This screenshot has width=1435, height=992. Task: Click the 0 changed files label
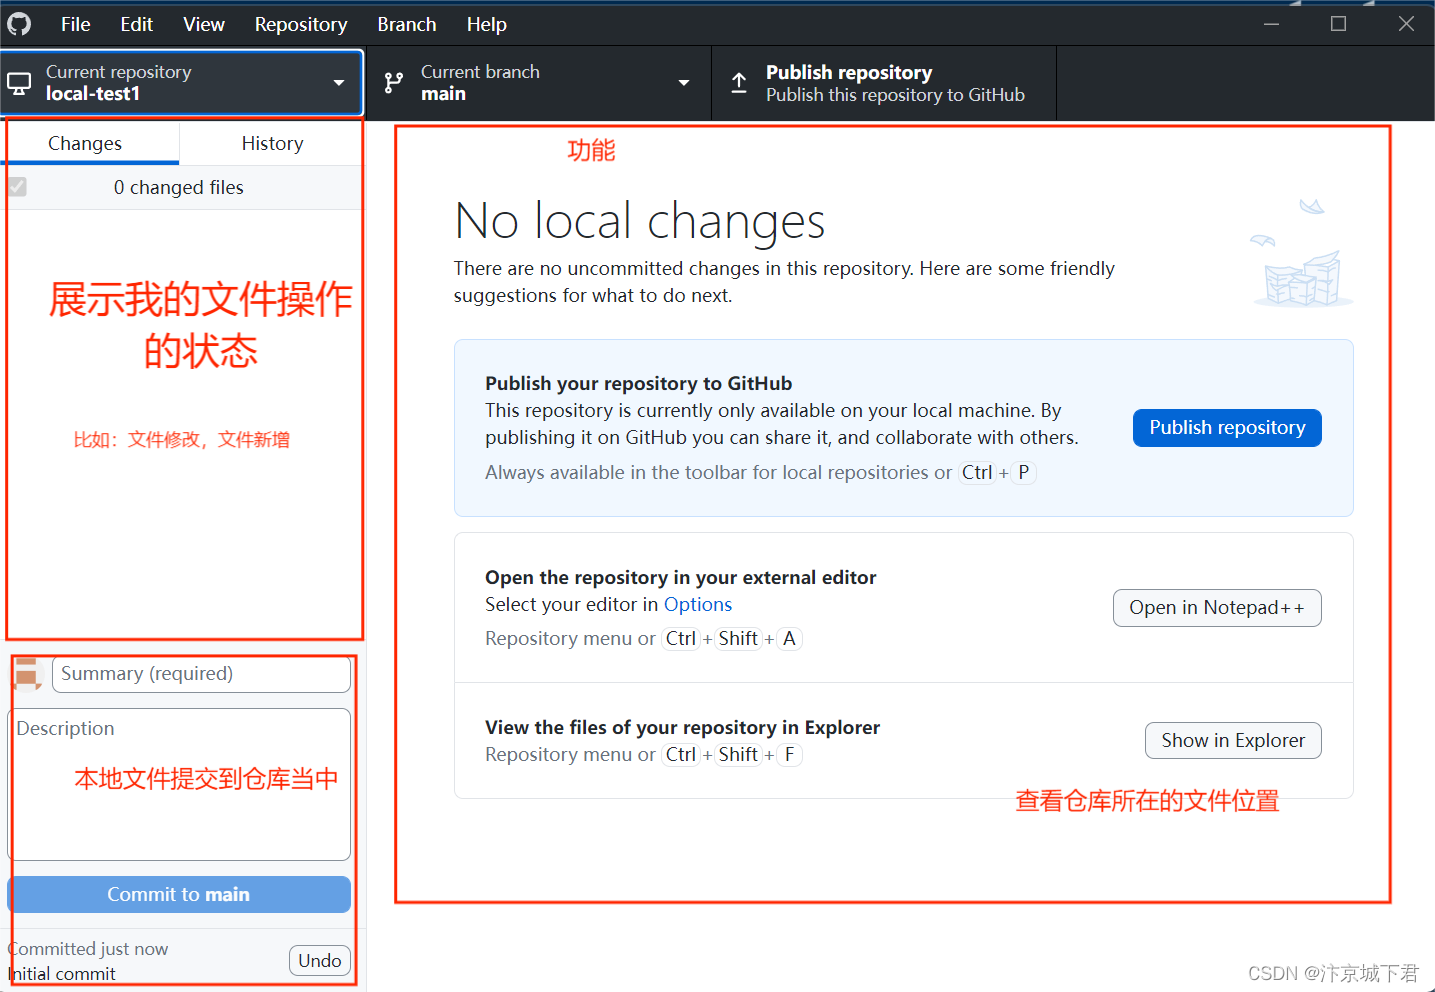coord(179,187)
